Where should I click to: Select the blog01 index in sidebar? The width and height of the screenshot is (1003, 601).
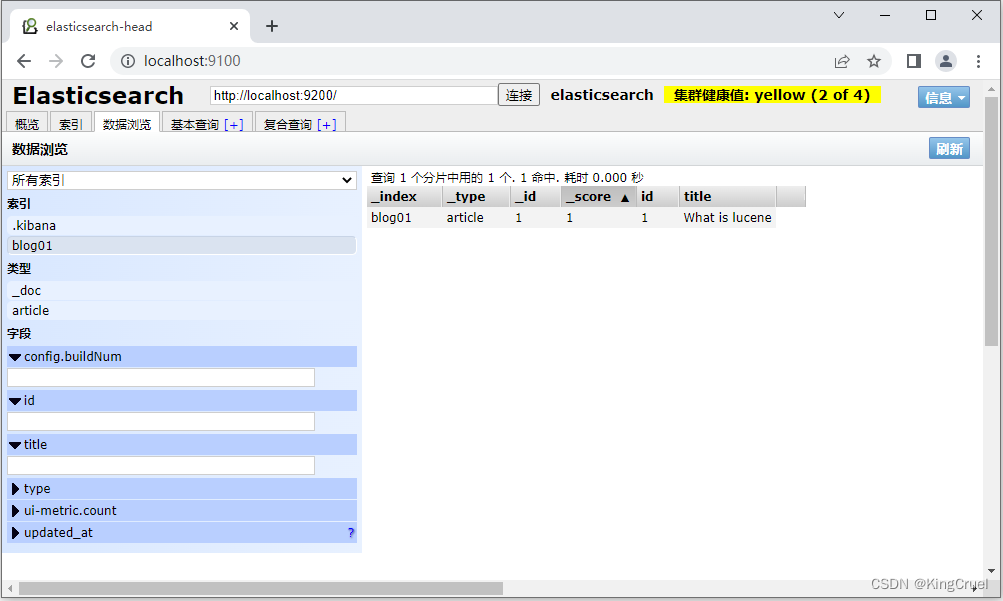pos(182,246)
